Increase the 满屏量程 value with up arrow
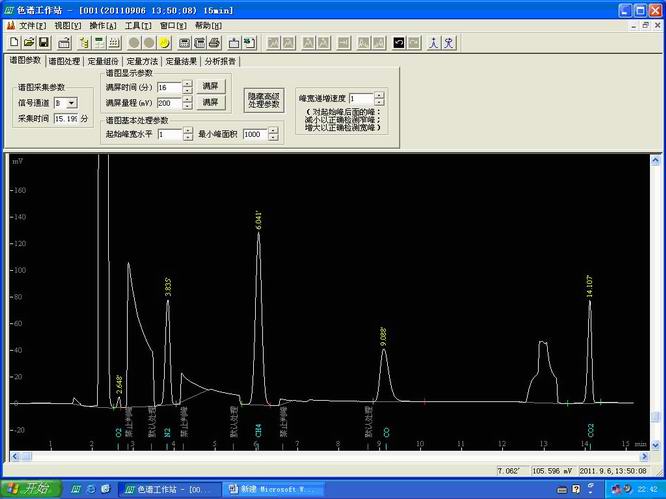The width and height of the screenshot is (666, 499). point(187,99)
